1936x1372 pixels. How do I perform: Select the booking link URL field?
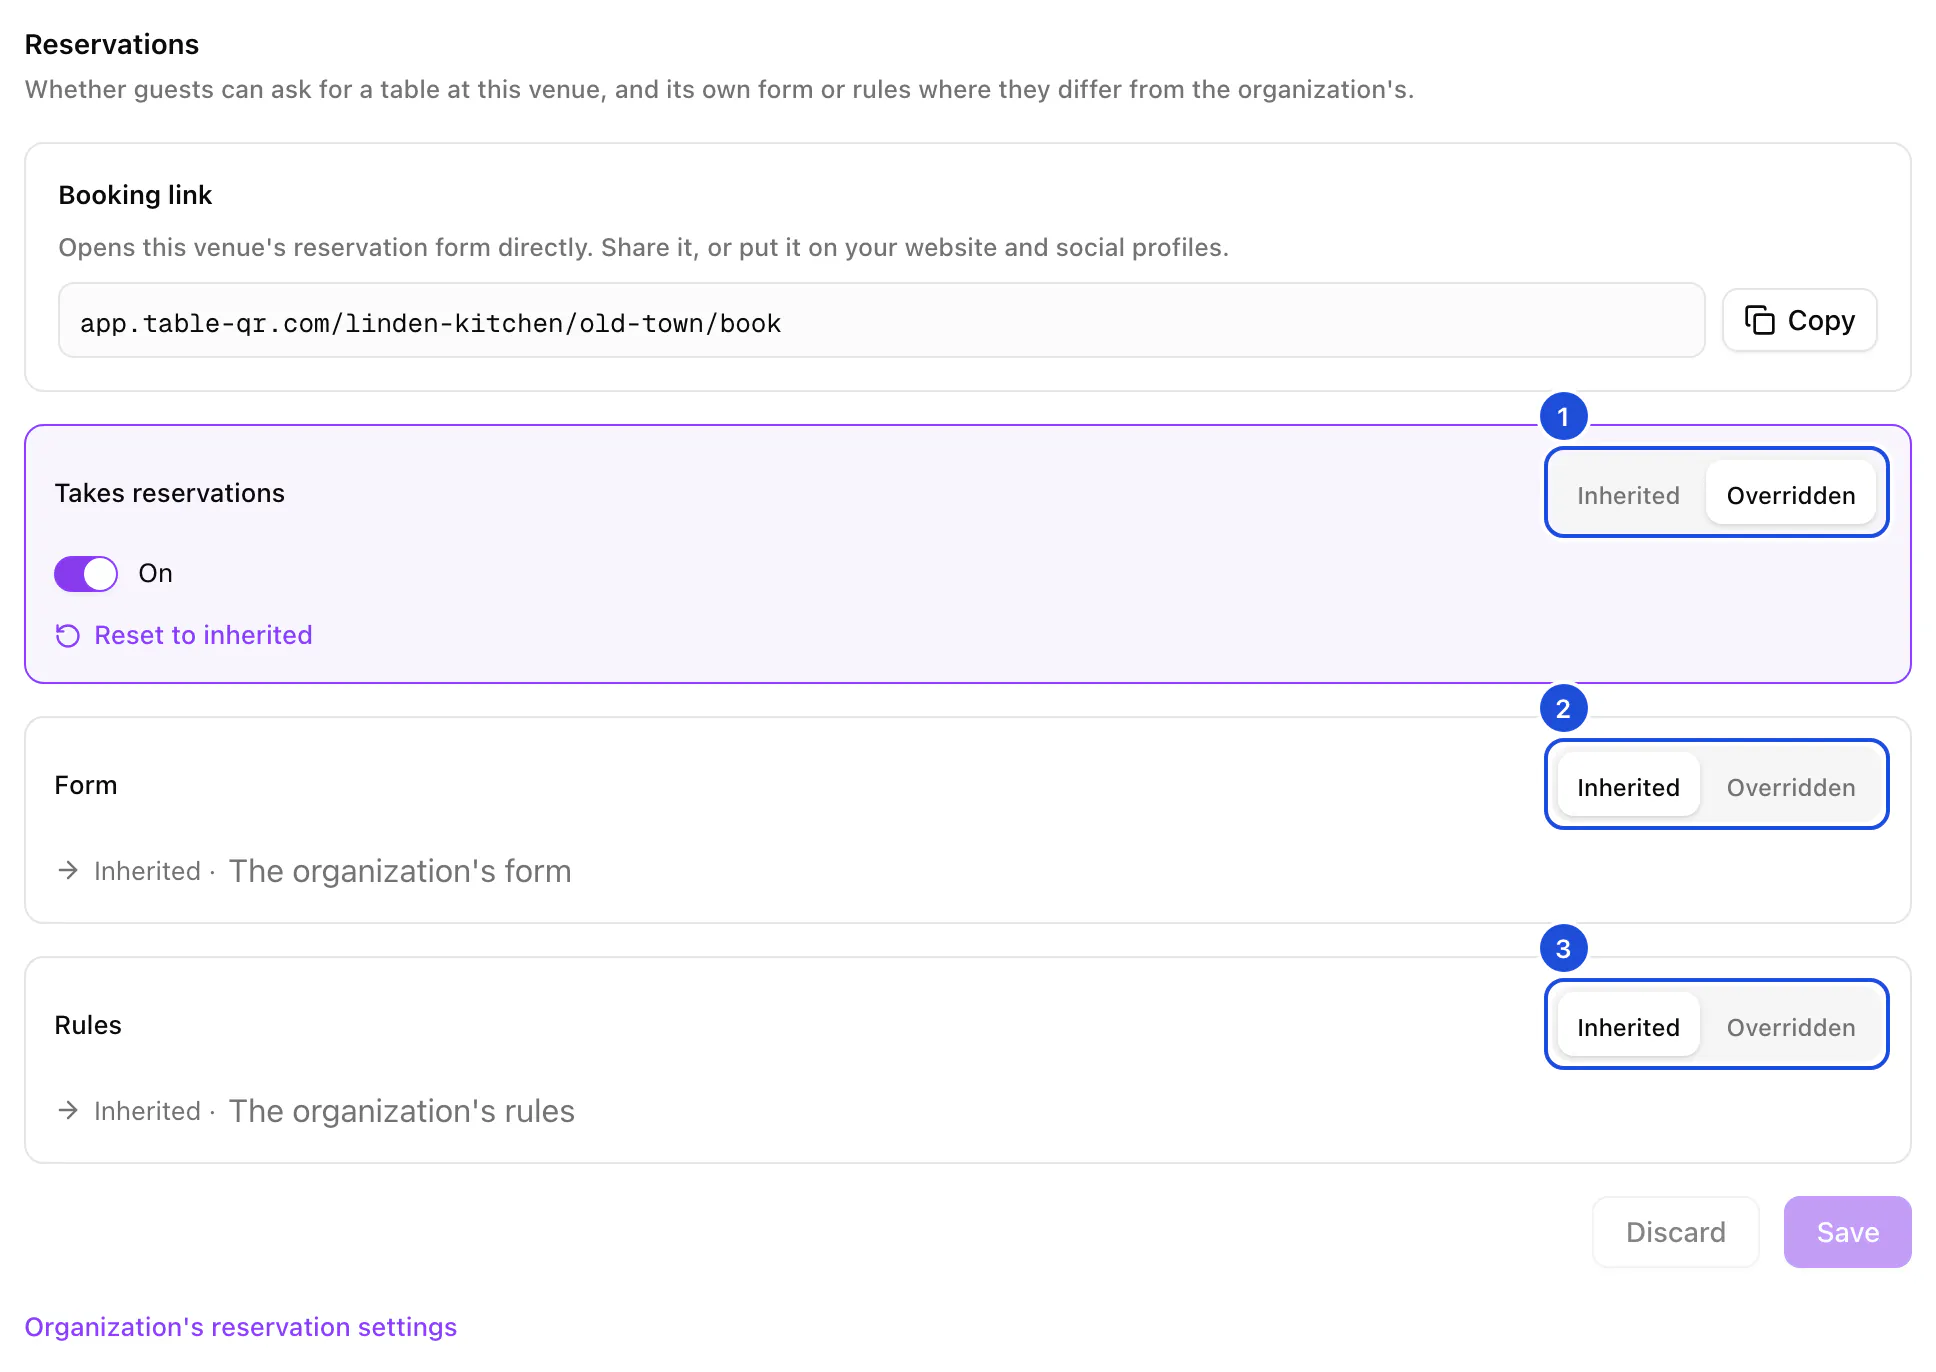[881, 320]
